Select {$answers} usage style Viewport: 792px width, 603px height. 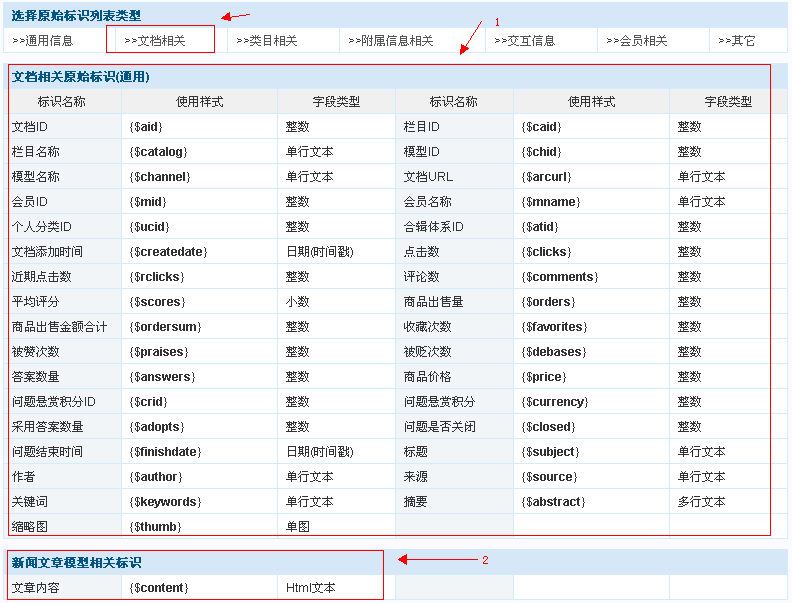(x=163, y=377)
